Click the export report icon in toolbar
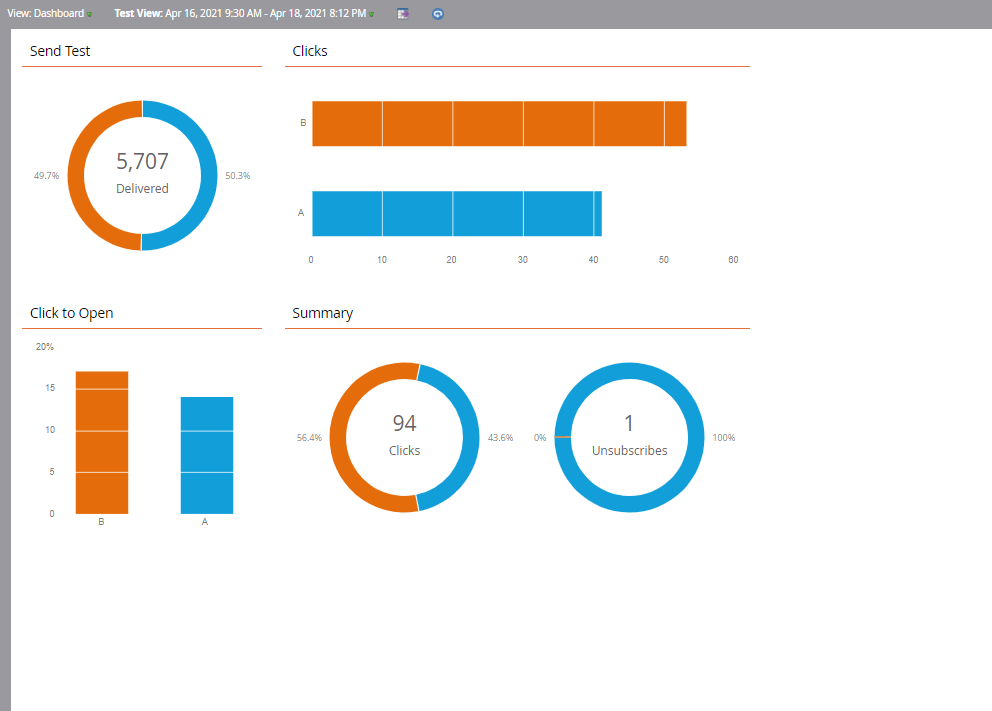This screenshot has height=711, width=992. click(x=403, y=14)
